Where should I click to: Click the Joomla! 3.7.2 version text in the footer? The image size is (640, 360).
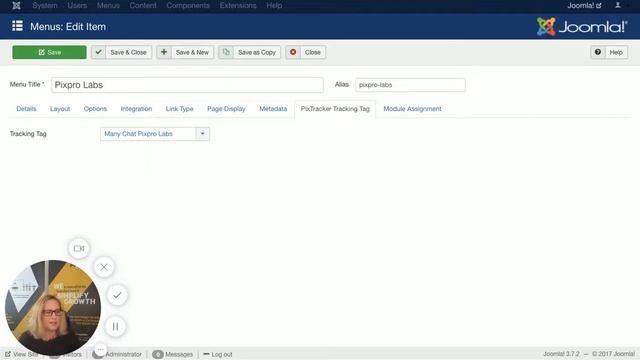point(561,354)
